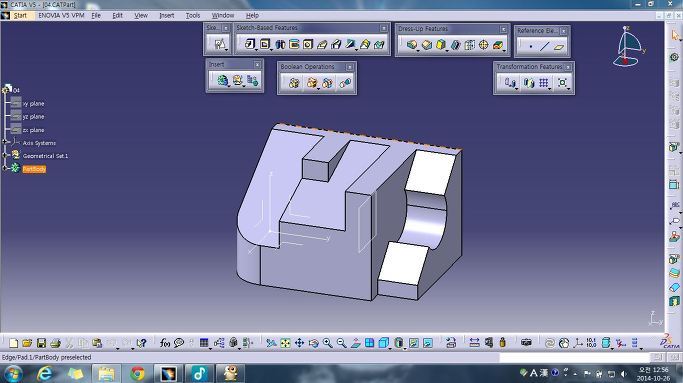
Task: Close the Boolean Operations toolbar
Action: 349,67
